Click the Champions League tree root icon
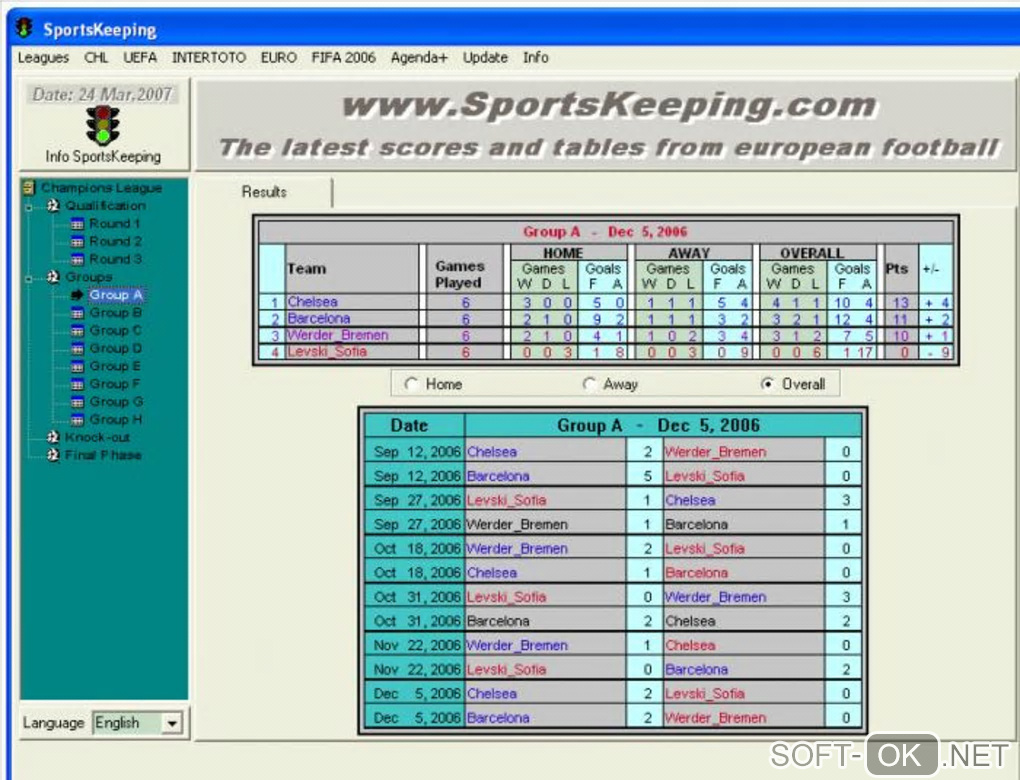Image resolution: width=1020 pixels, height=780 pixels. point(29,188)
